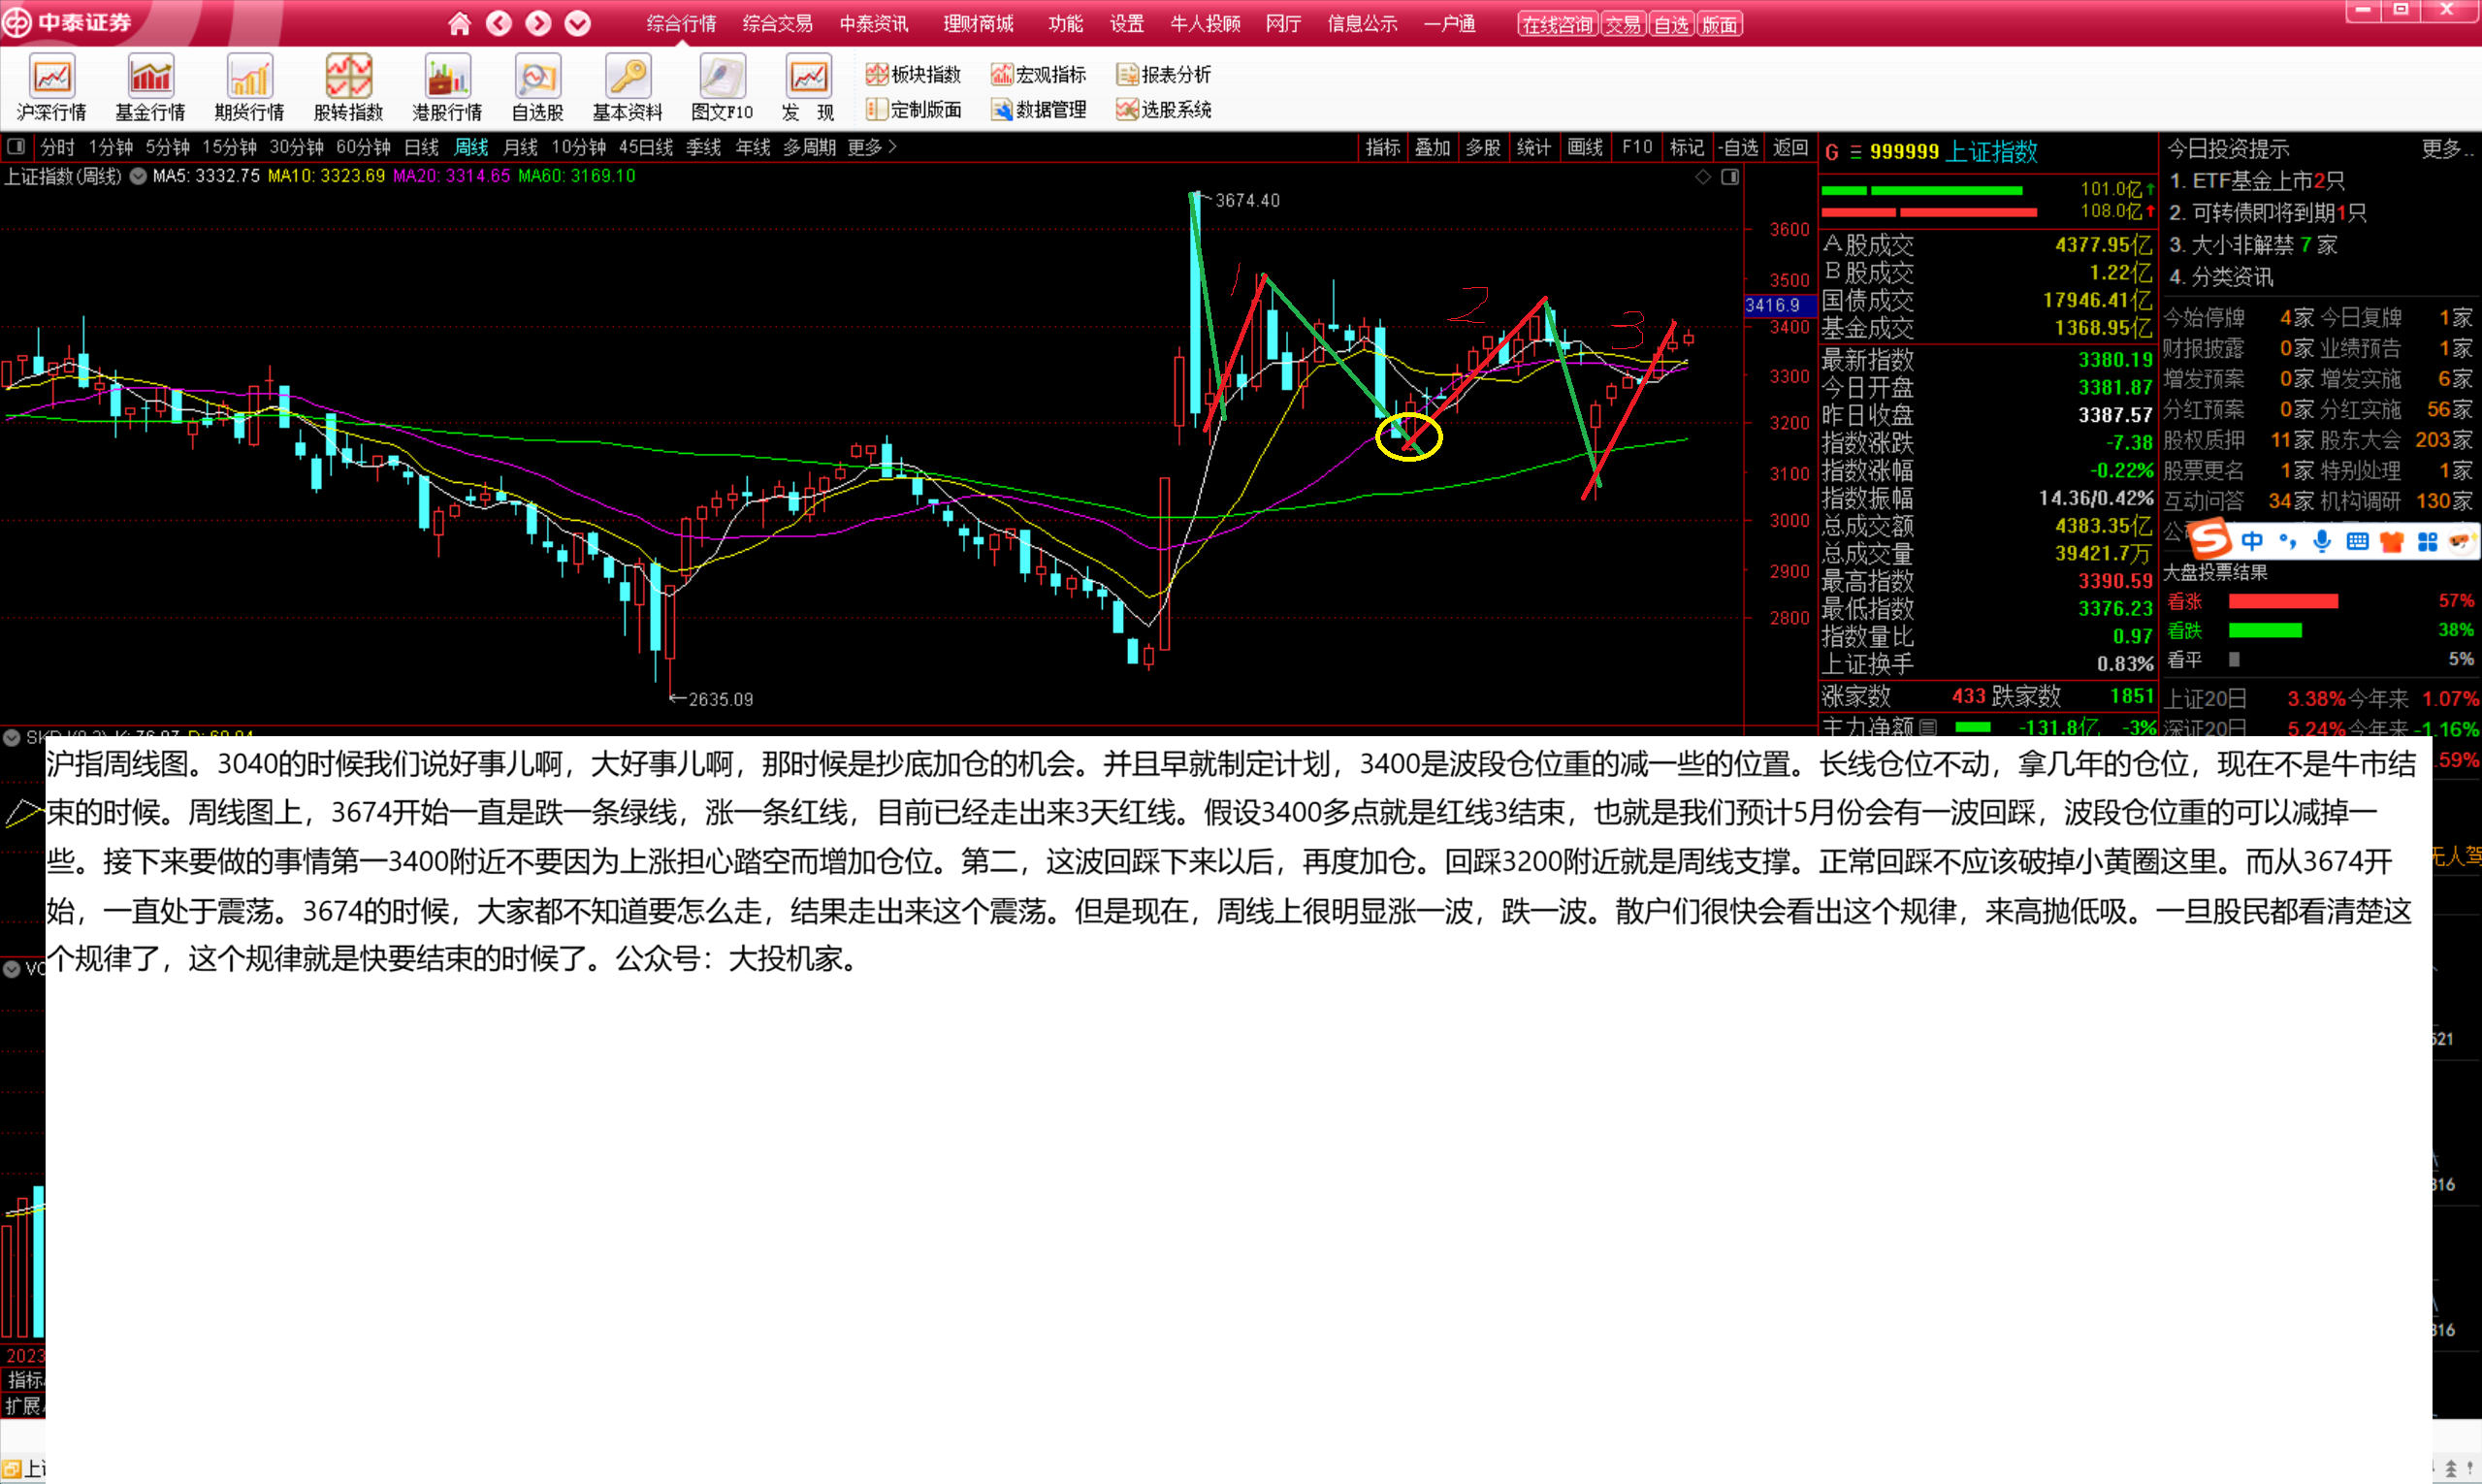Switch chart to 日线 period
The image size is (2482, 1484).
pos(421,147)
